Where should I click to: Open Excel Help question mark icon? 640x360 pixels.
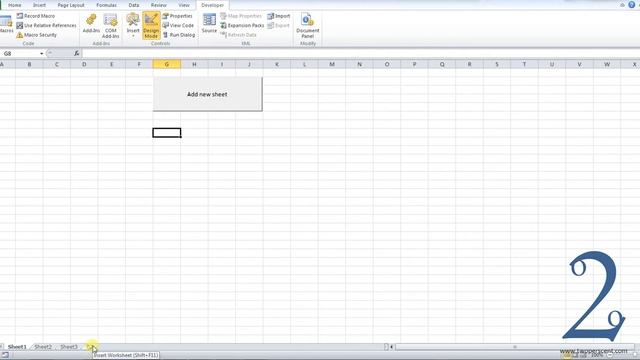tap(631, 5)
